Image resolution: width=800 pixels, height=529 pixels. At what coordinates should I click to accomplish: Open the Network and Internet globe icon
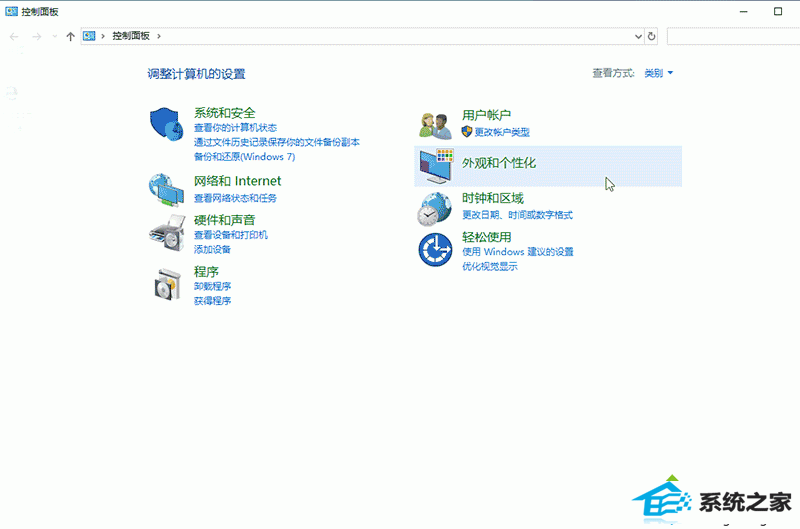pos(166,190)
